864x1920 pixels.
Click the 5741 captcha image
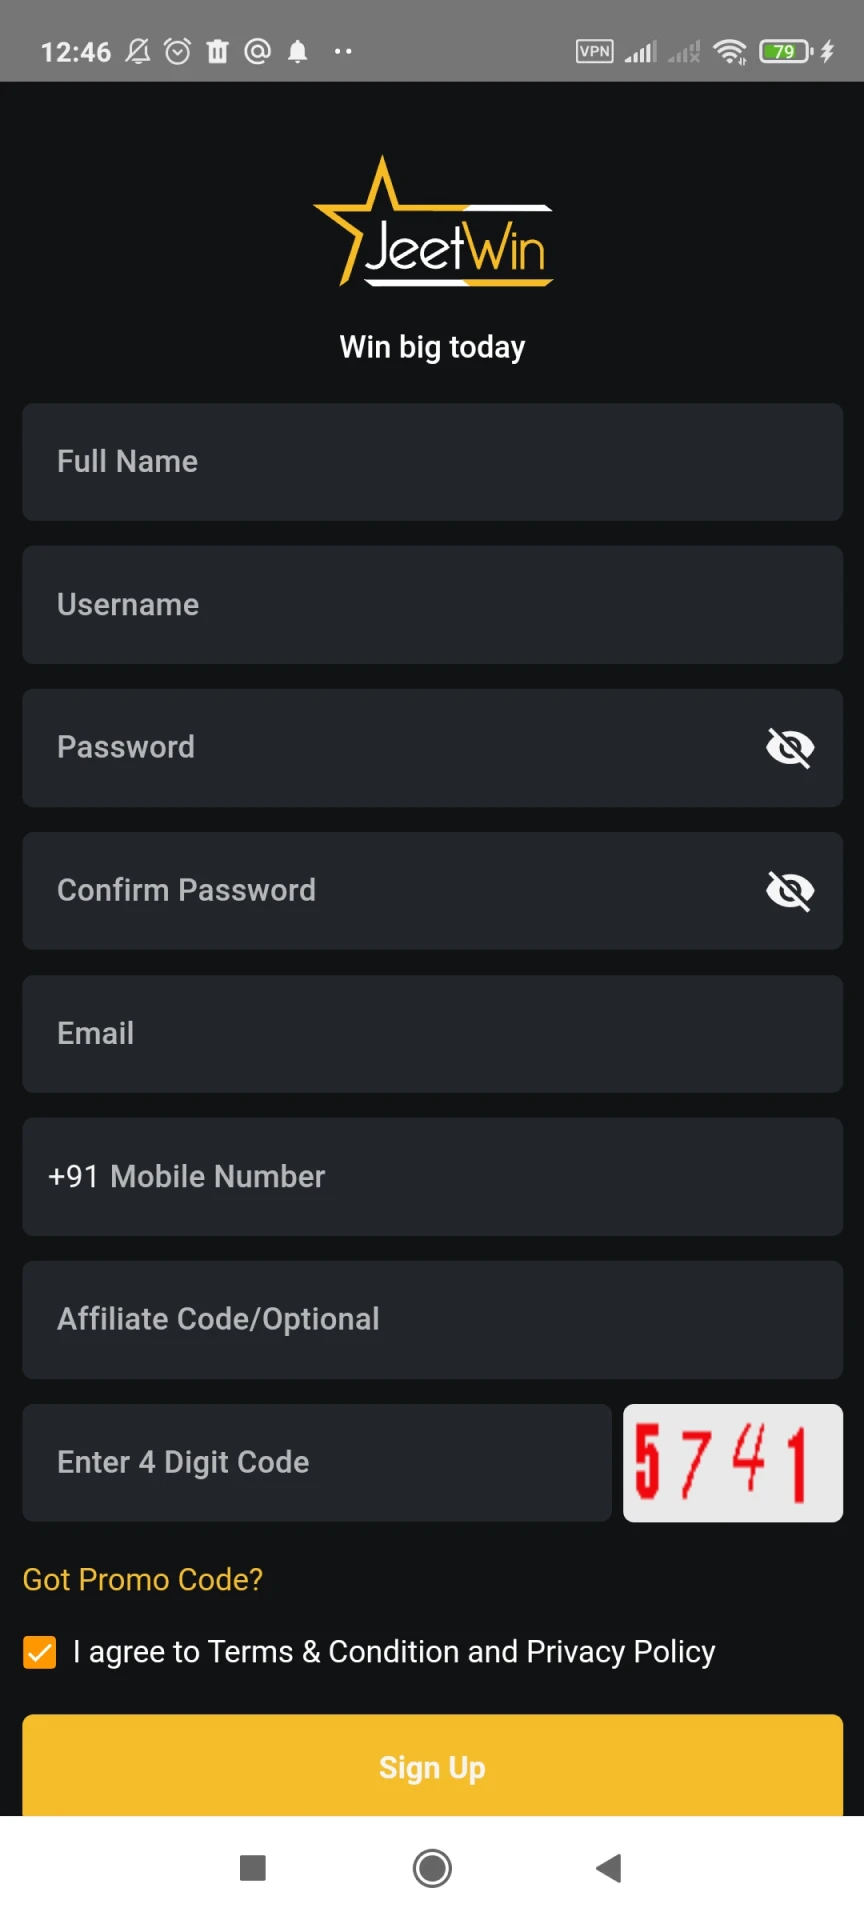pyautogui.click(x=732, y=1463)
